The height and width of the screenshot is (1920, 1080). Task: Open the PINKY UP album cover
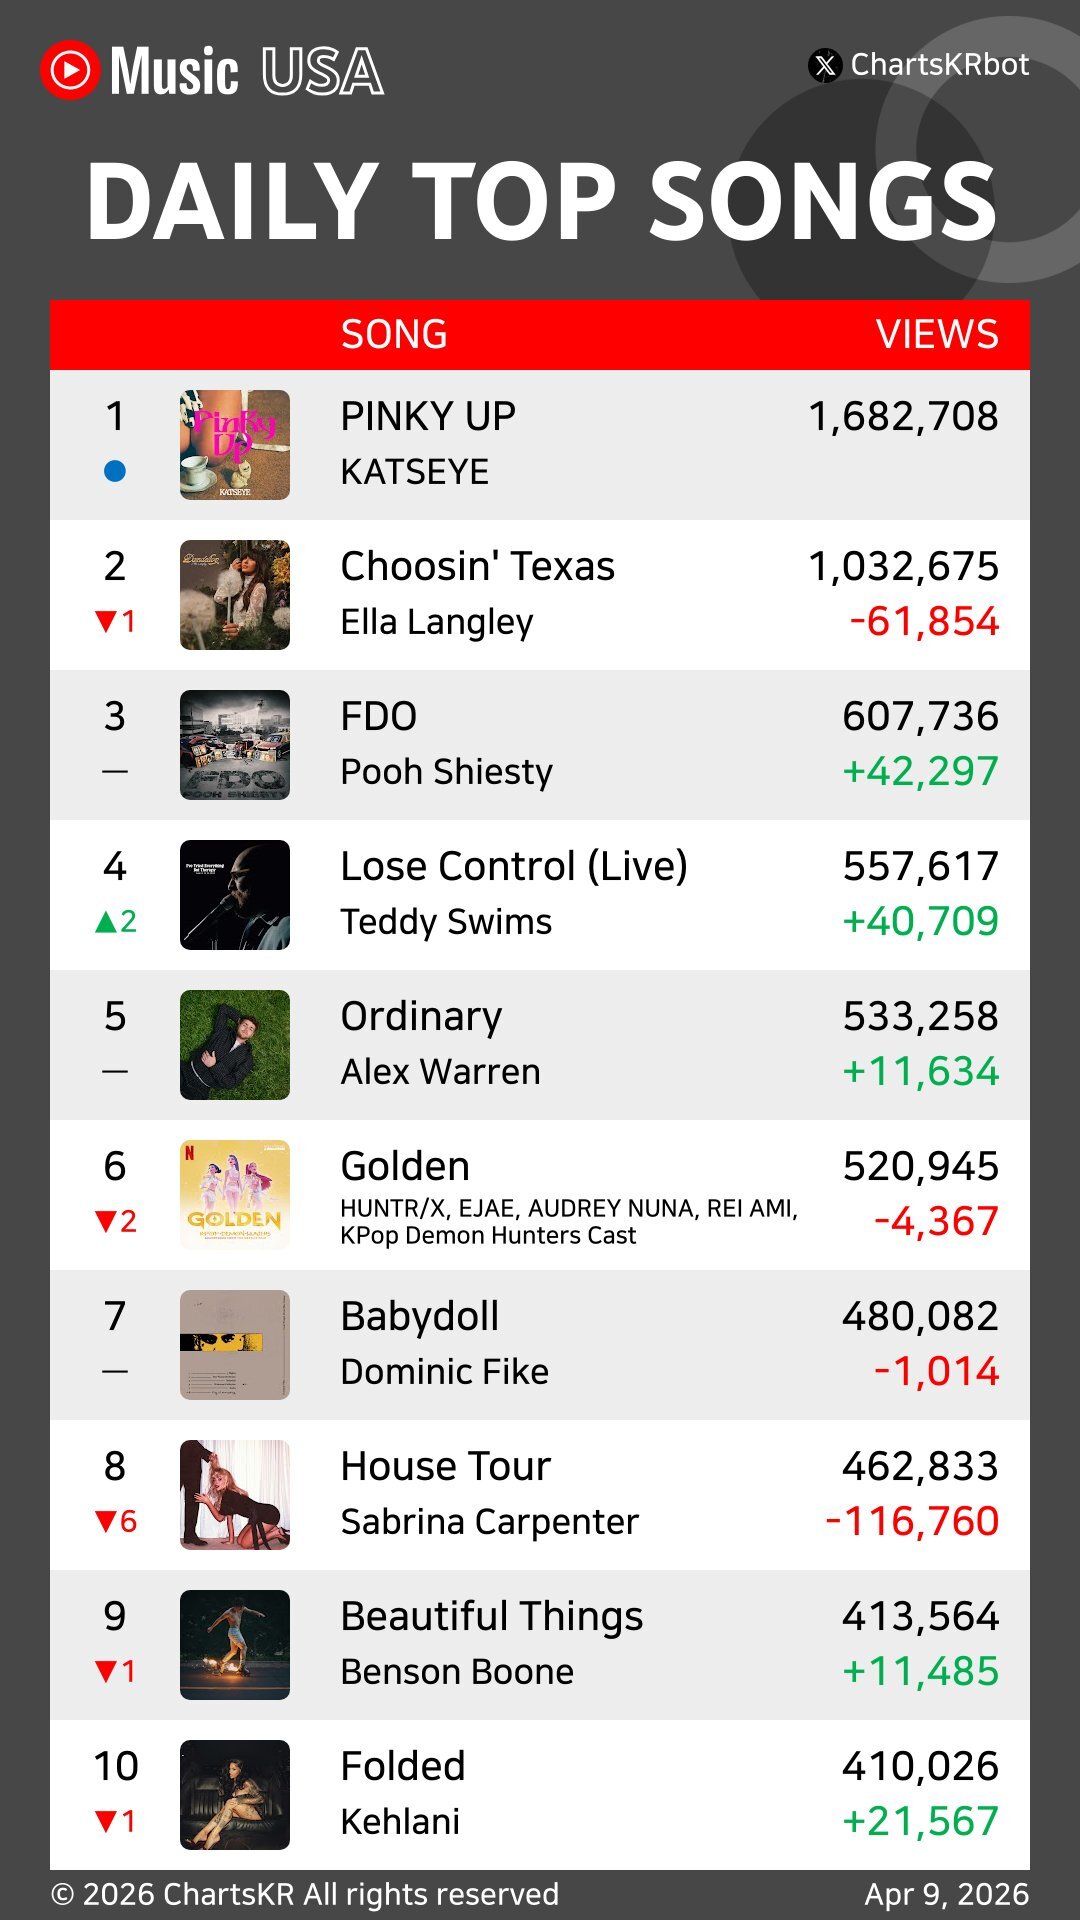tap(235, 445)
